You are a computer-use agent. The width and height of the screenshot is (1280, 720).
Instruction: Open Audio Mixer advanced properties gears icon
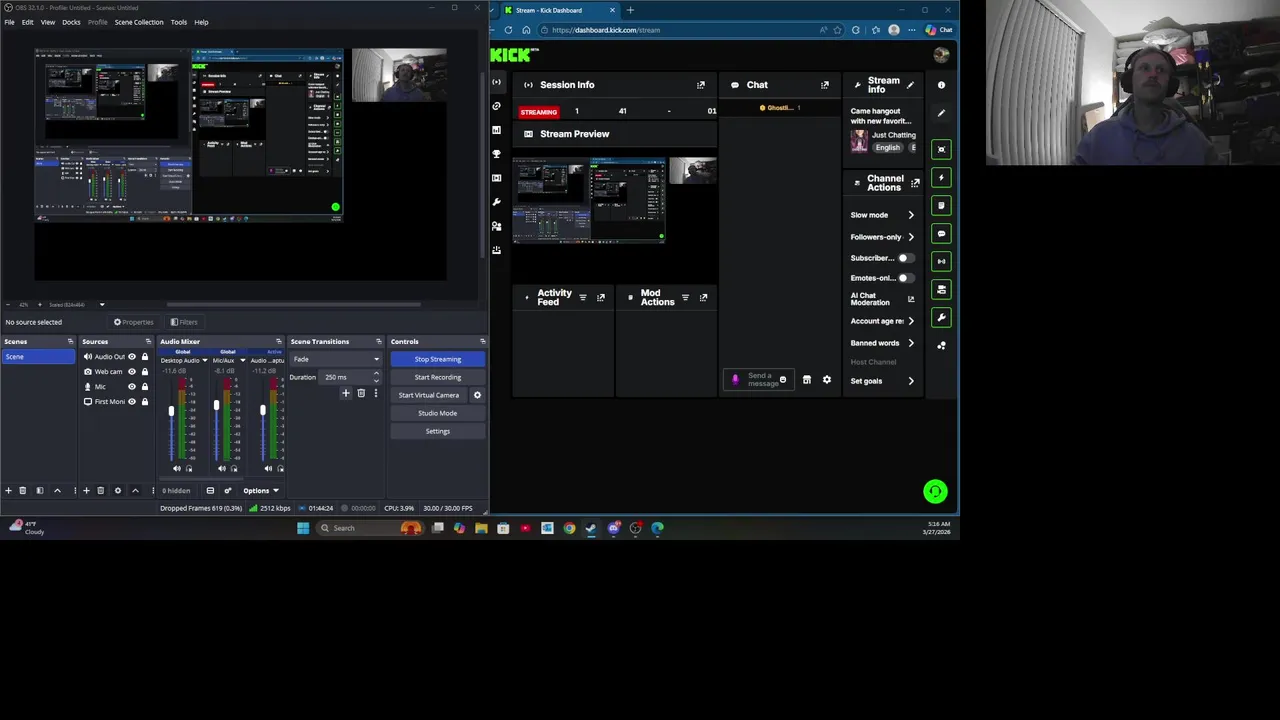click(227, 491)
